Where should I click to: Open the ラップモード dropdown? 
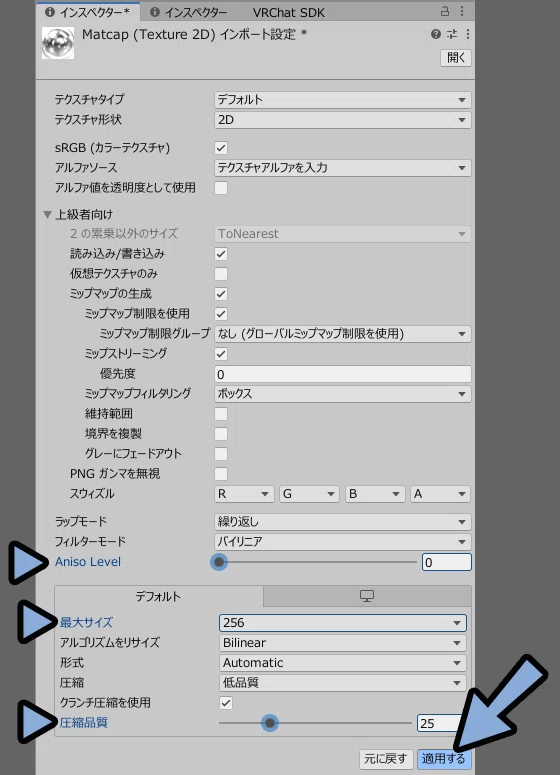click(x=343, y=521)
